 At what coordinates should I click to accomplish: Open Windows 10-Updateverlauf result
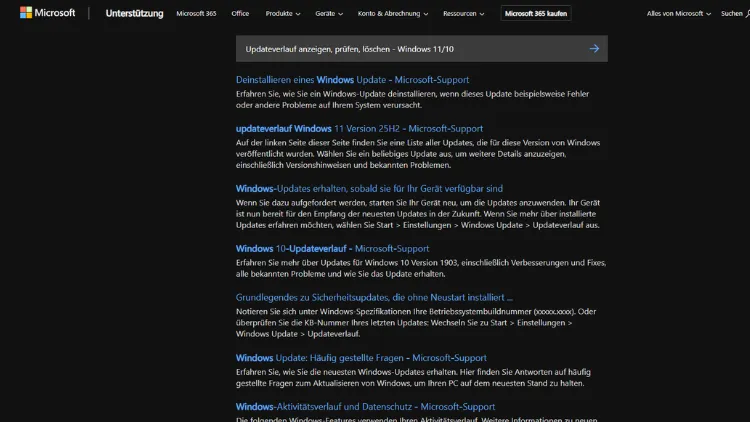[332, 249]
